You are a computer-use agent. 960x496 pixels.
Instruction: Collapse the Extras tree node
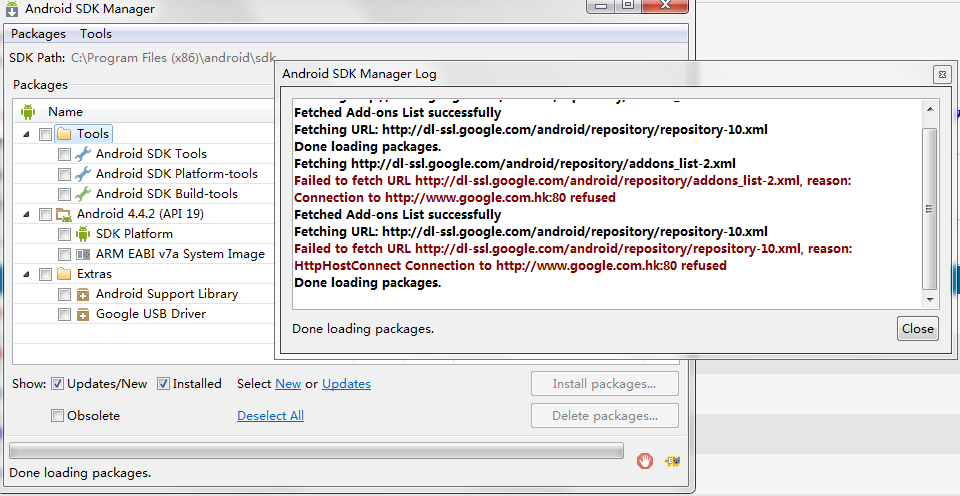point(26,274)
